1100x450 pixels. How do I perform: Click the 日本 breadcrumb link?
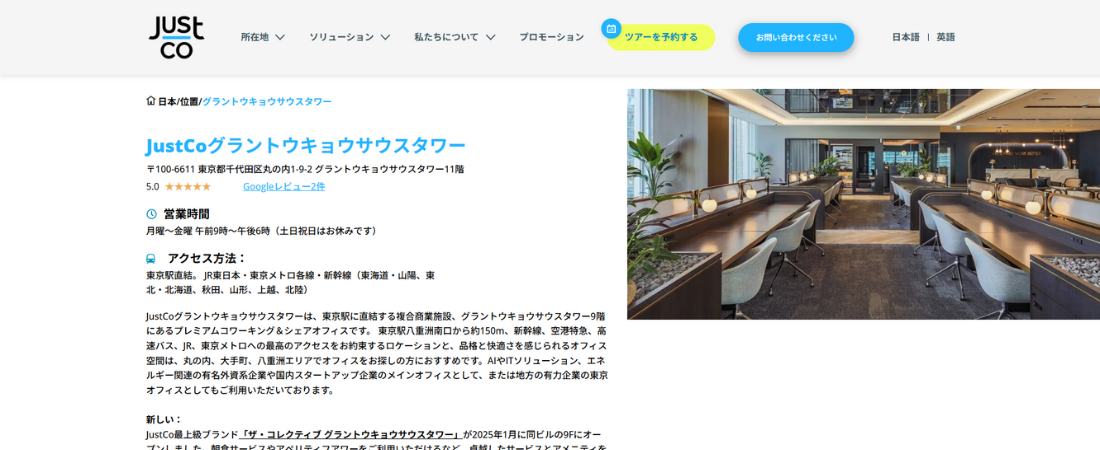click(167, 101)
